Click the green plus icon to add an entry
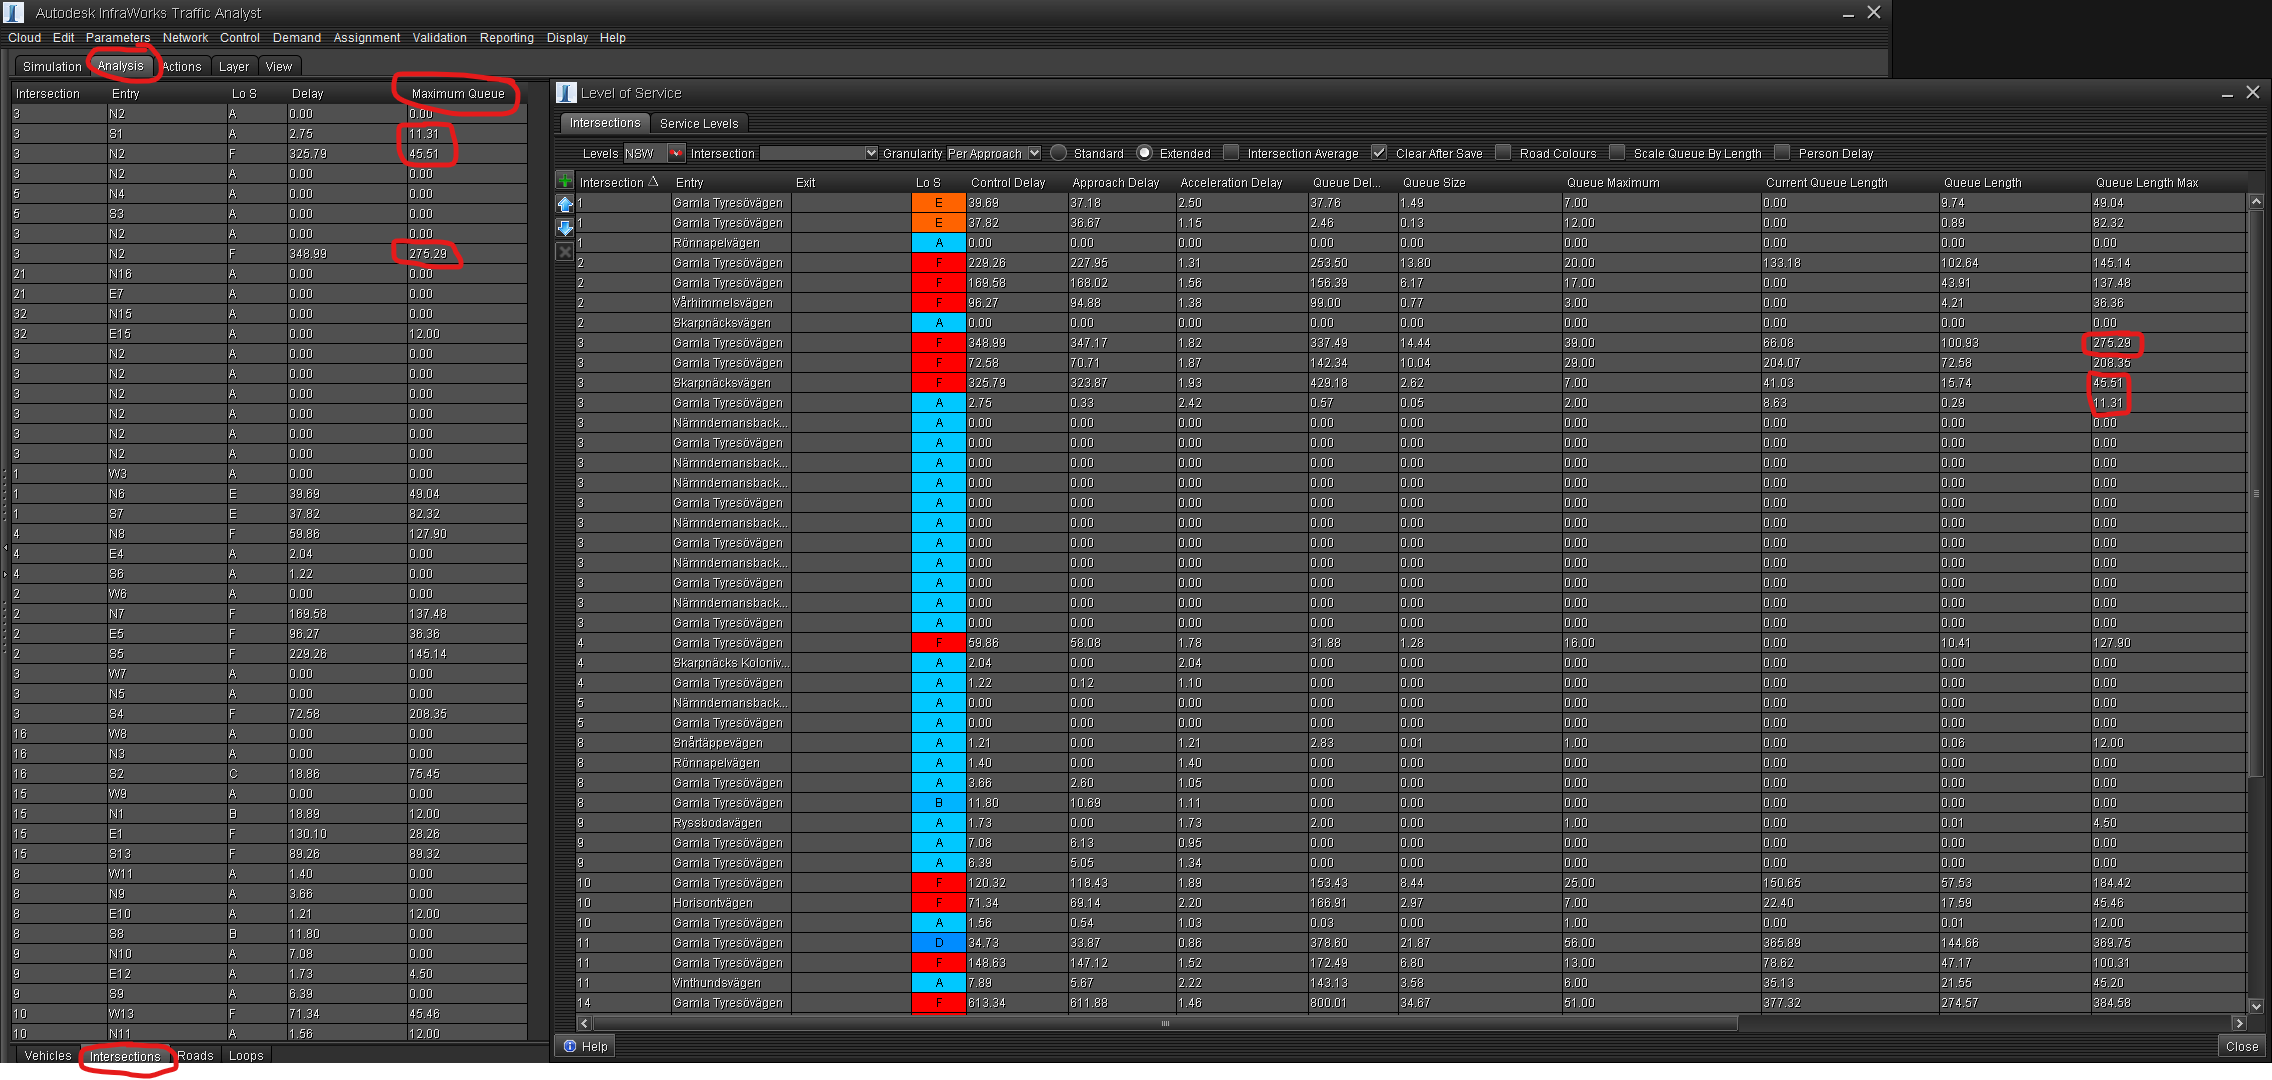 565,181
